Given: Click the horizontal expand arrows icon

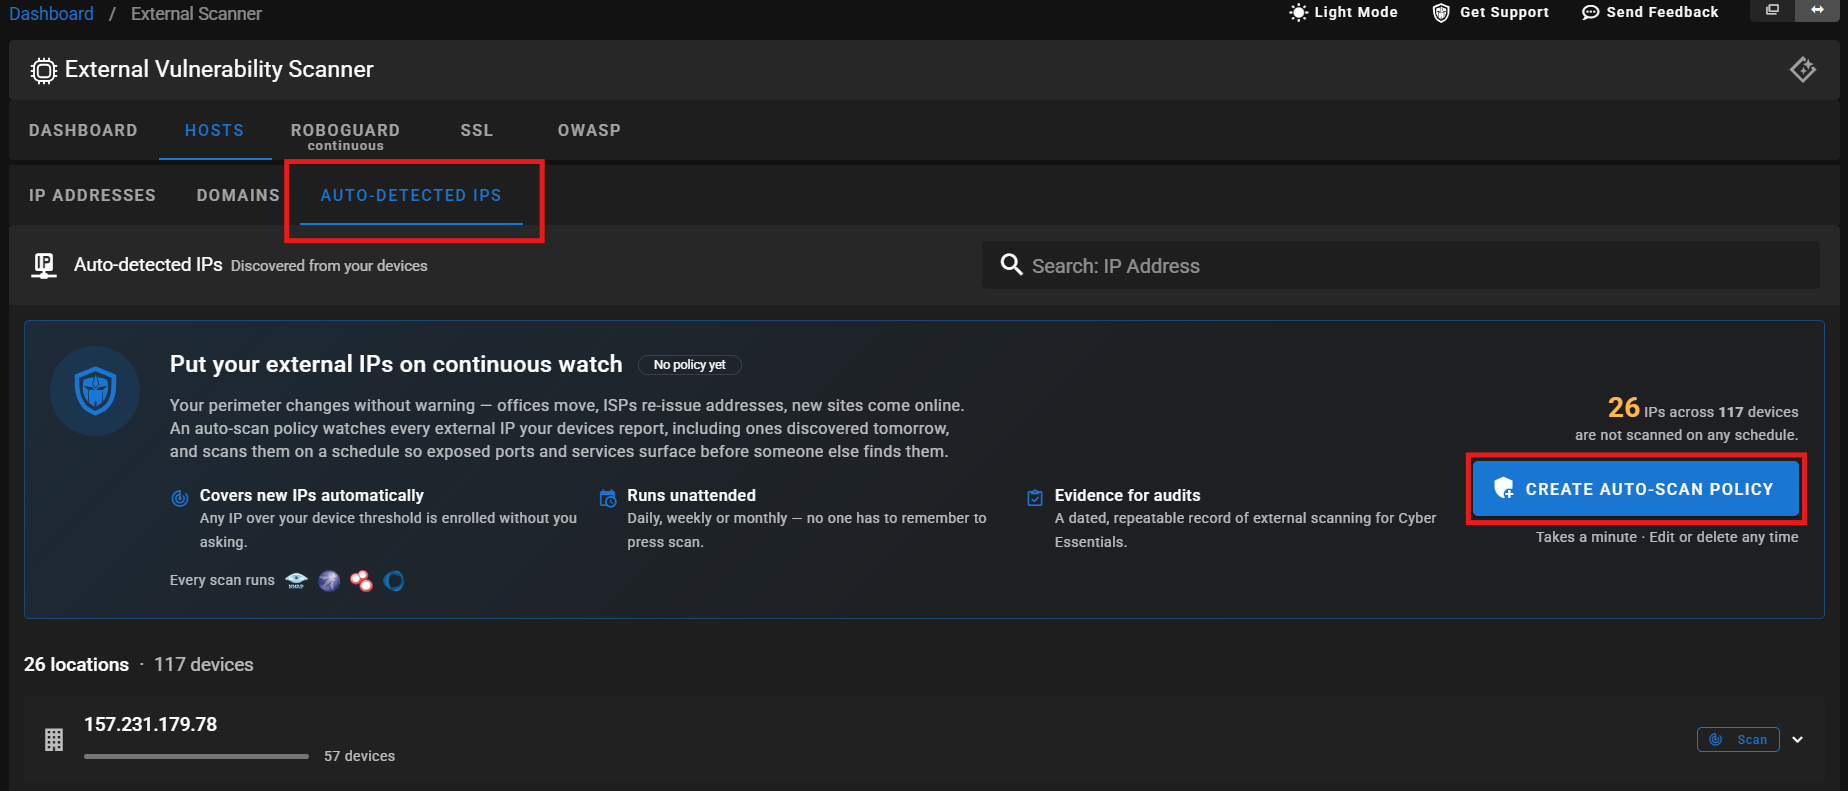Looking at the screenshot, I should (1817, 10).
